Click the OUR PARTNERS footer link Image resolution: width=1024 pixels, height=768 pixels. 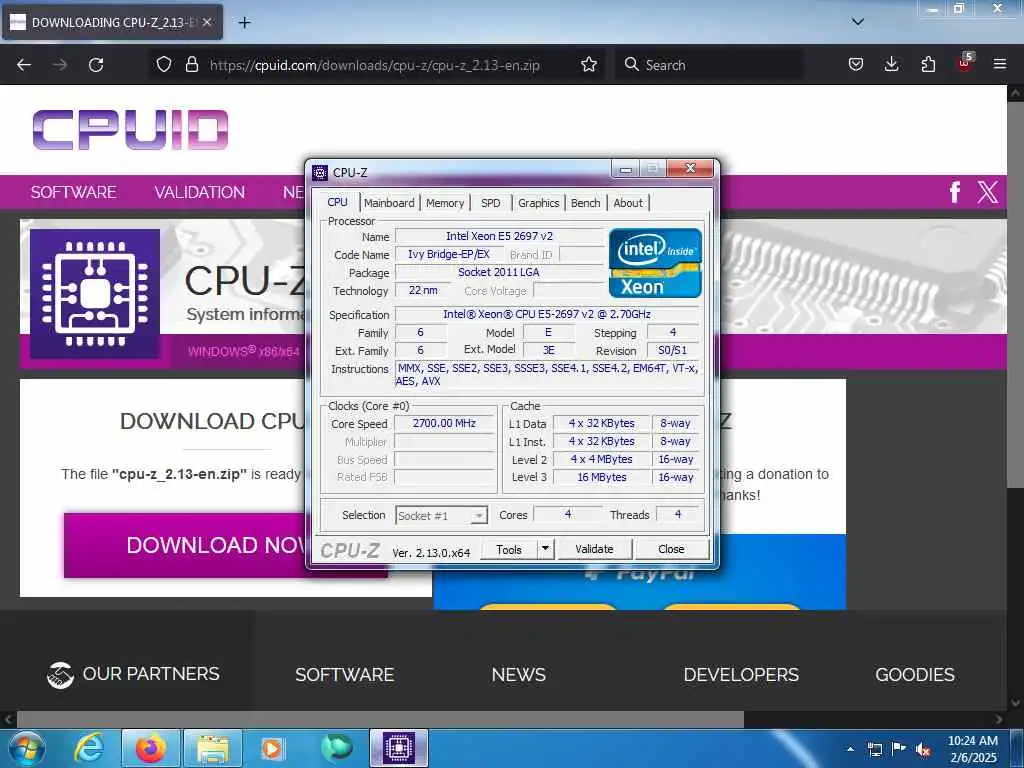[x=133, y=674]
